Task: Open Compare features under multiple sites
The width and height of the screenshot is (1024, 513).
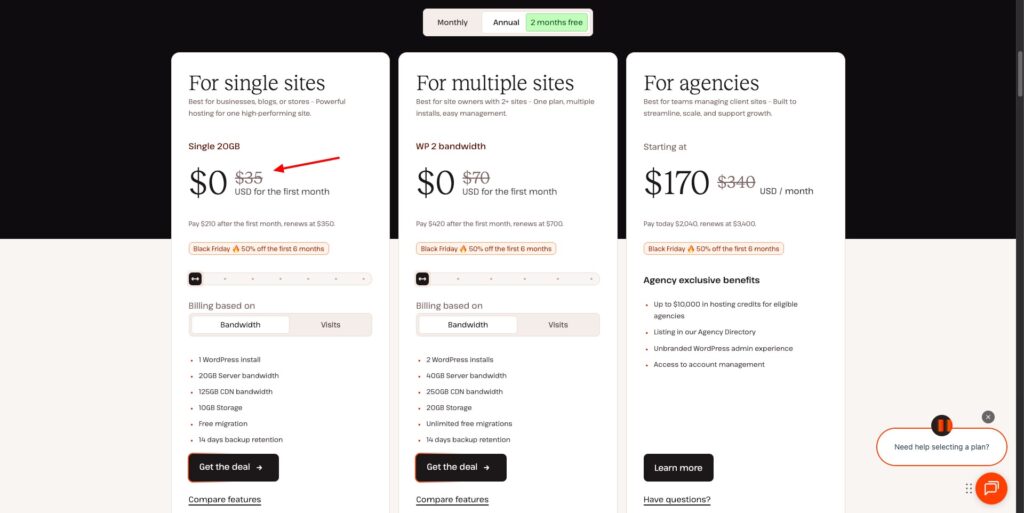Action: pos(452,499)
